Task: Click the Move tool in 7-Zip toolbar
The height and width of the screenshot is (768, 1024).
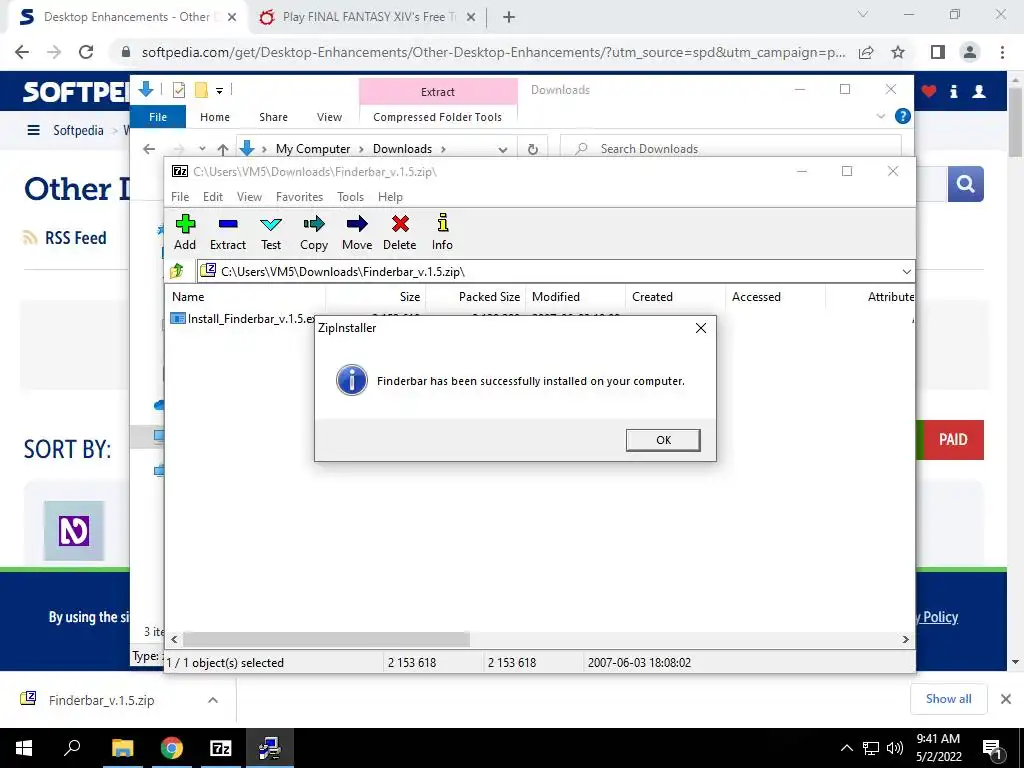Action: pyautogui.click(x=357, y=232)
